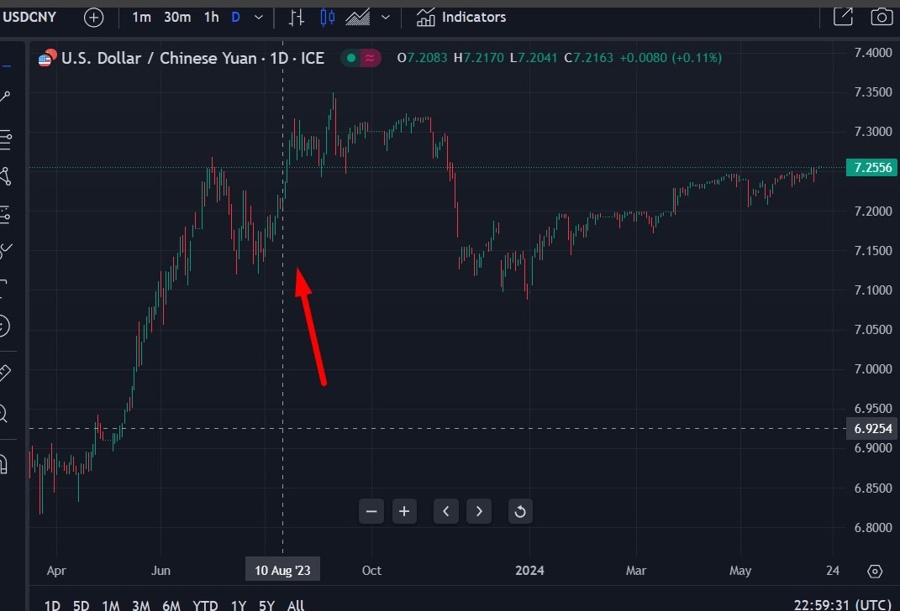Select the 1h interval
The image size is (900, 611).
point(211,17)
